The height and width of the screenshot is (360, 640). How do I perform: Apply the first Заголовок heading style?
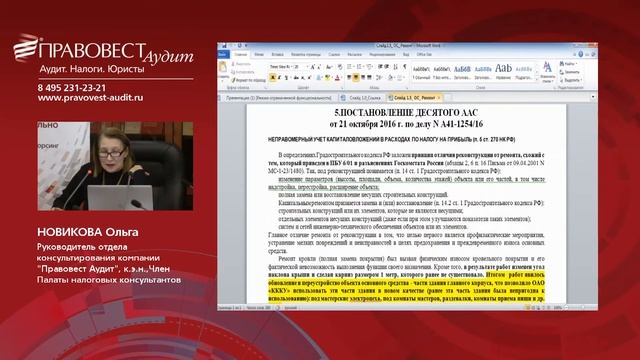pos(462,72)
